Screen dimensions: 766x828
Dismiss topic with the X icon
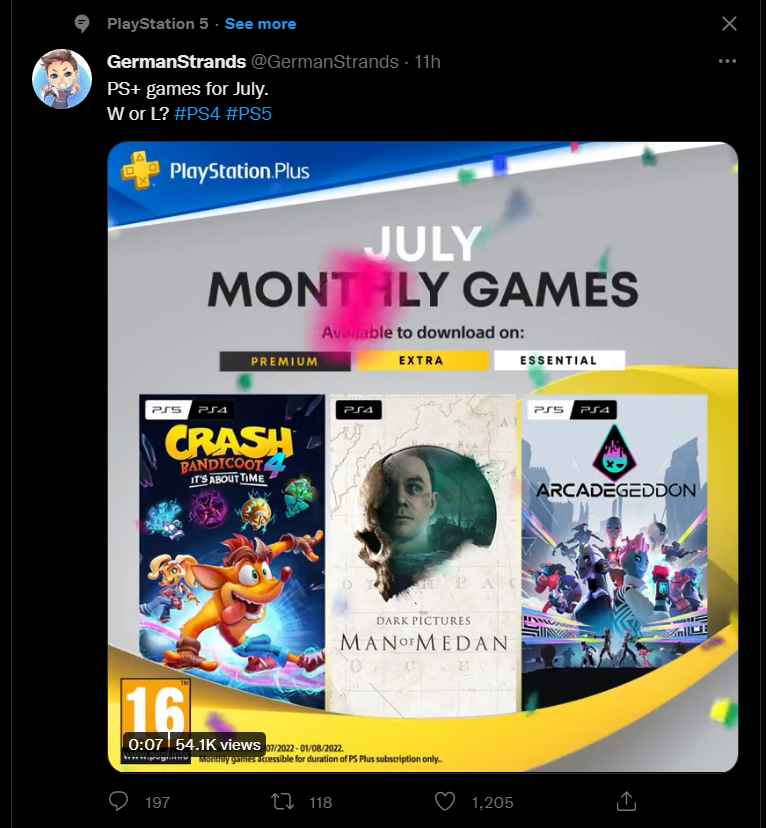coord(729,23)
